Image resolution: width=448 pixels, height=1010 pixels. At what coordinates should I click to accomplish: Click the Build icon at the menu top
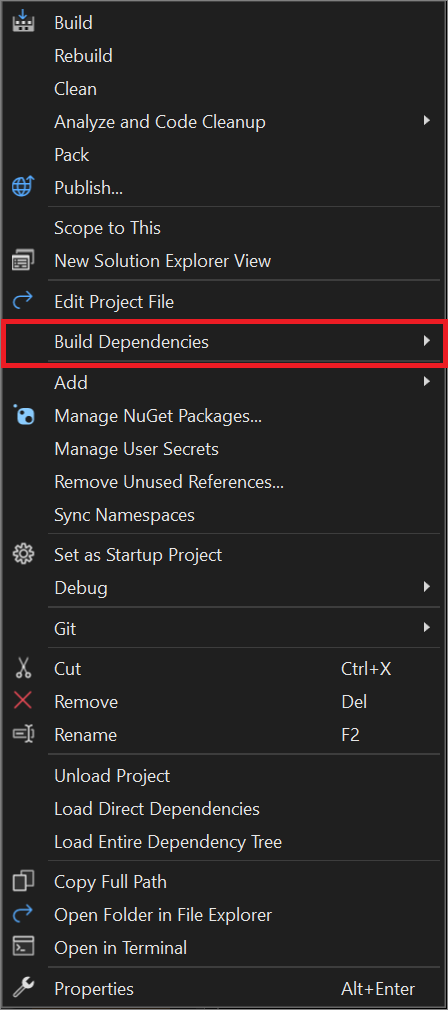point(24,22)
